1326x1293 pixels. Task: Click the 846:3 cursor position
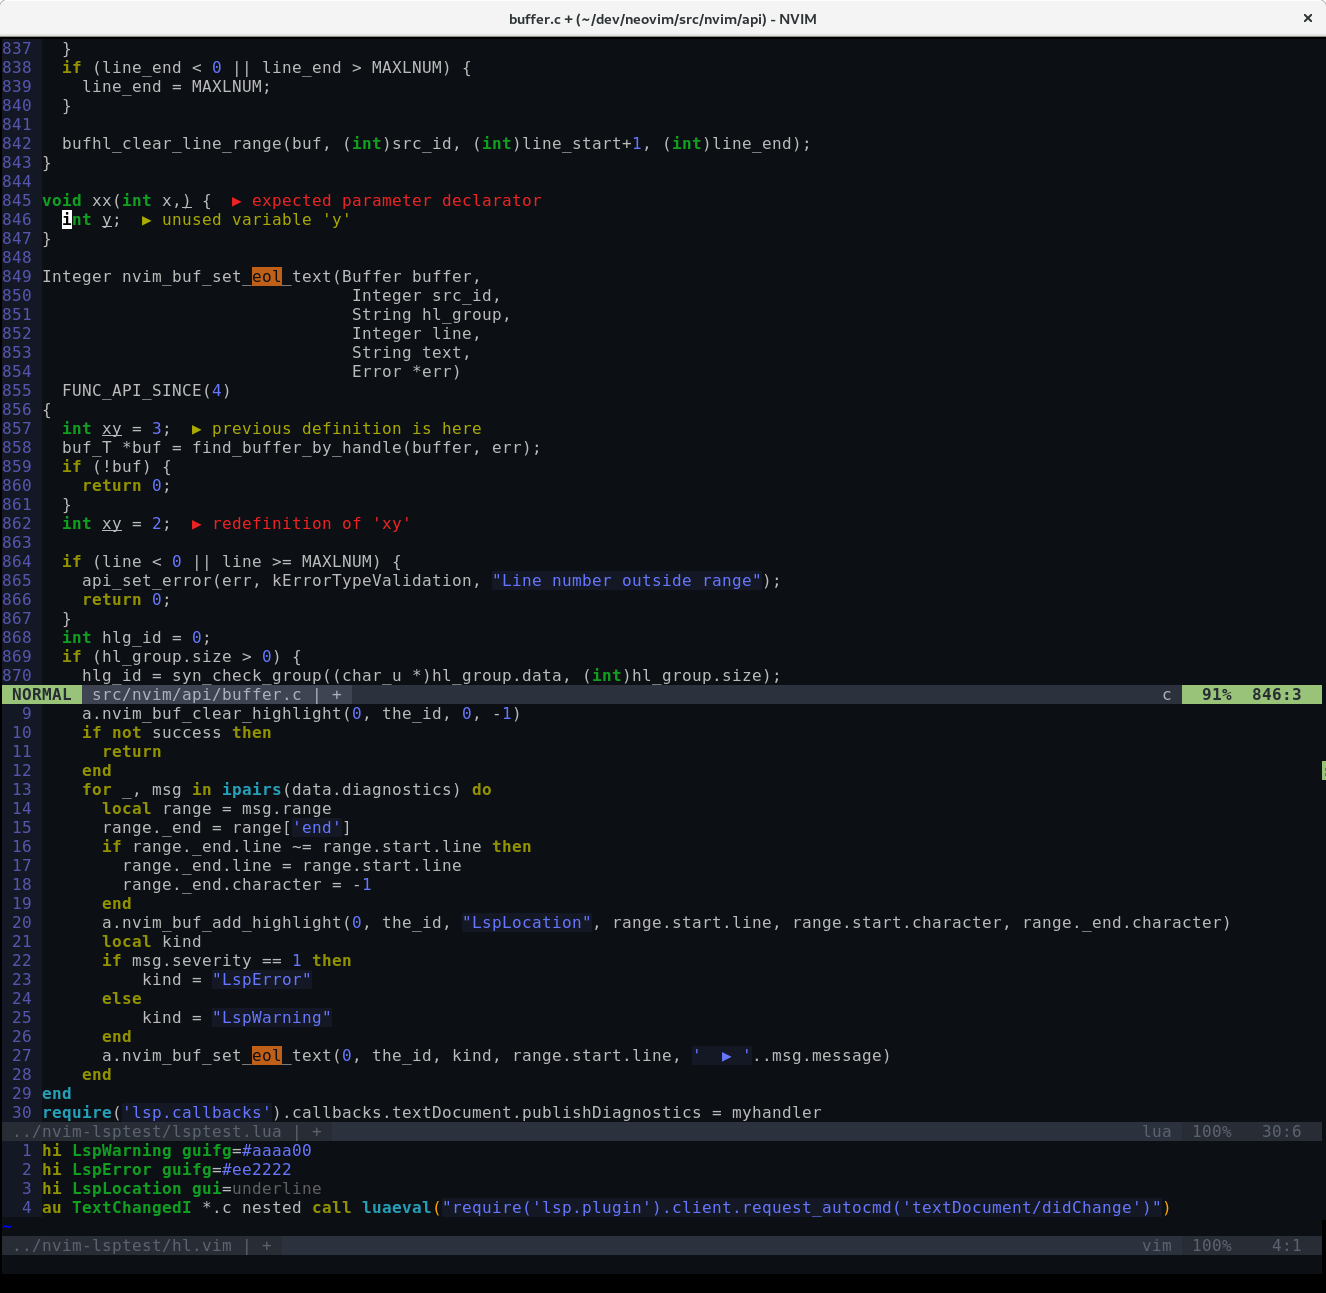tap(1277, 695)
